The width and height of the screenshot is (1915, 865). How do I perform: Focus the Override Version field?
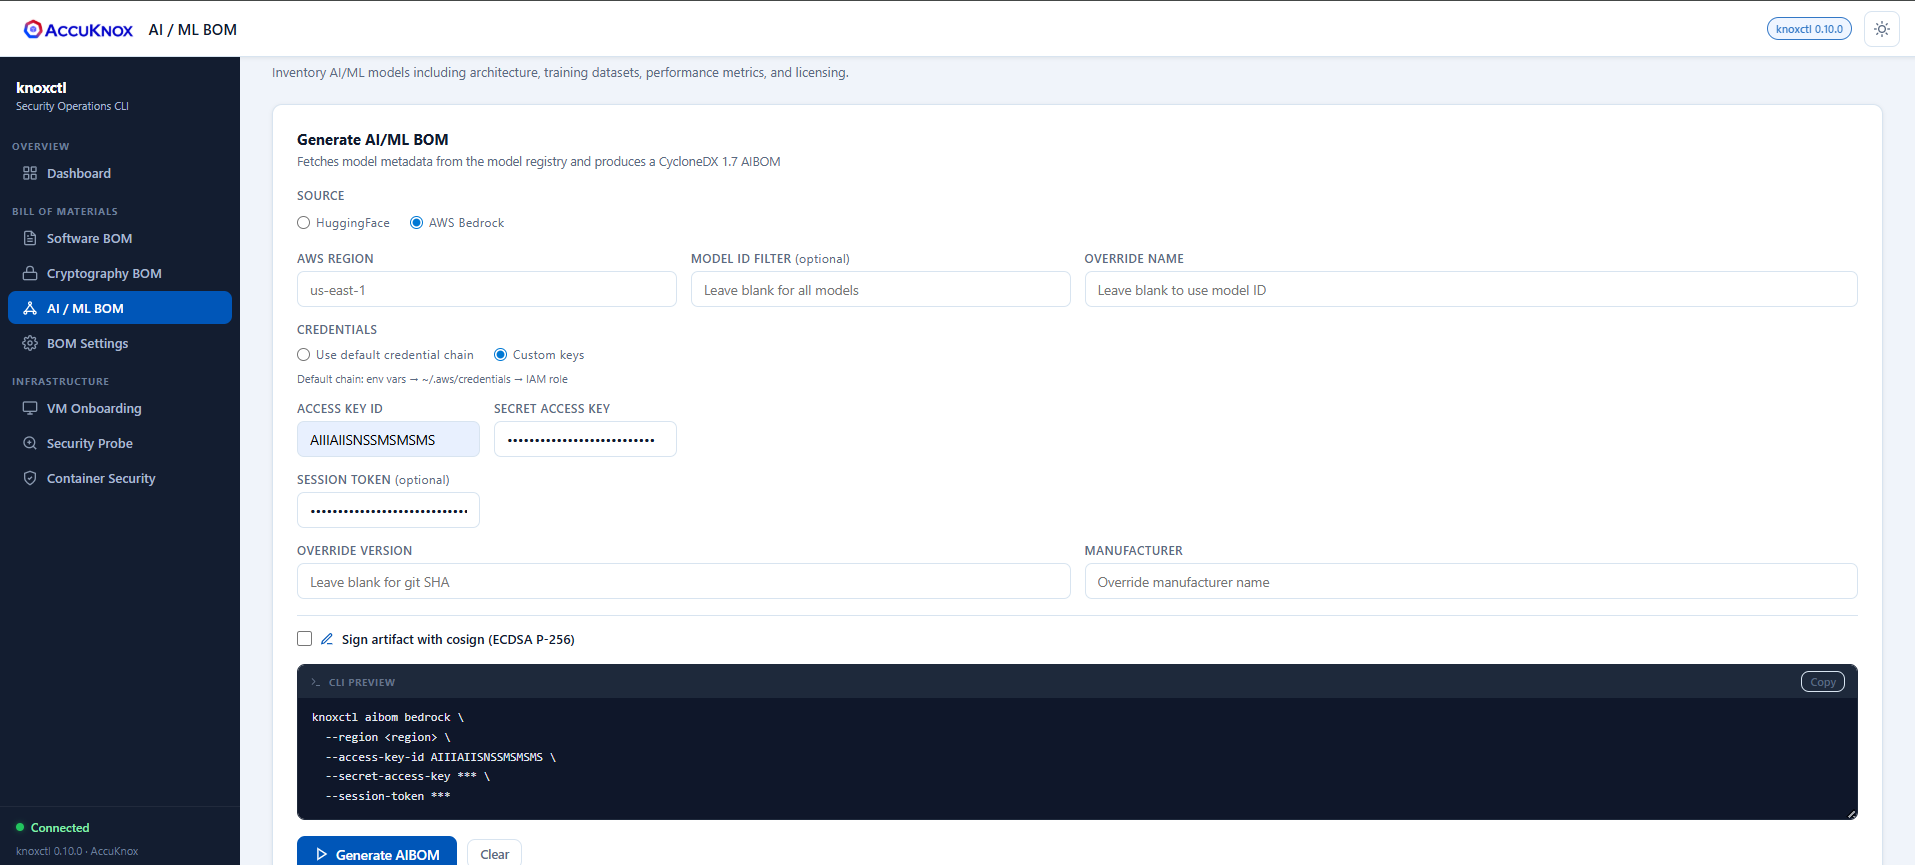point(683,581)
